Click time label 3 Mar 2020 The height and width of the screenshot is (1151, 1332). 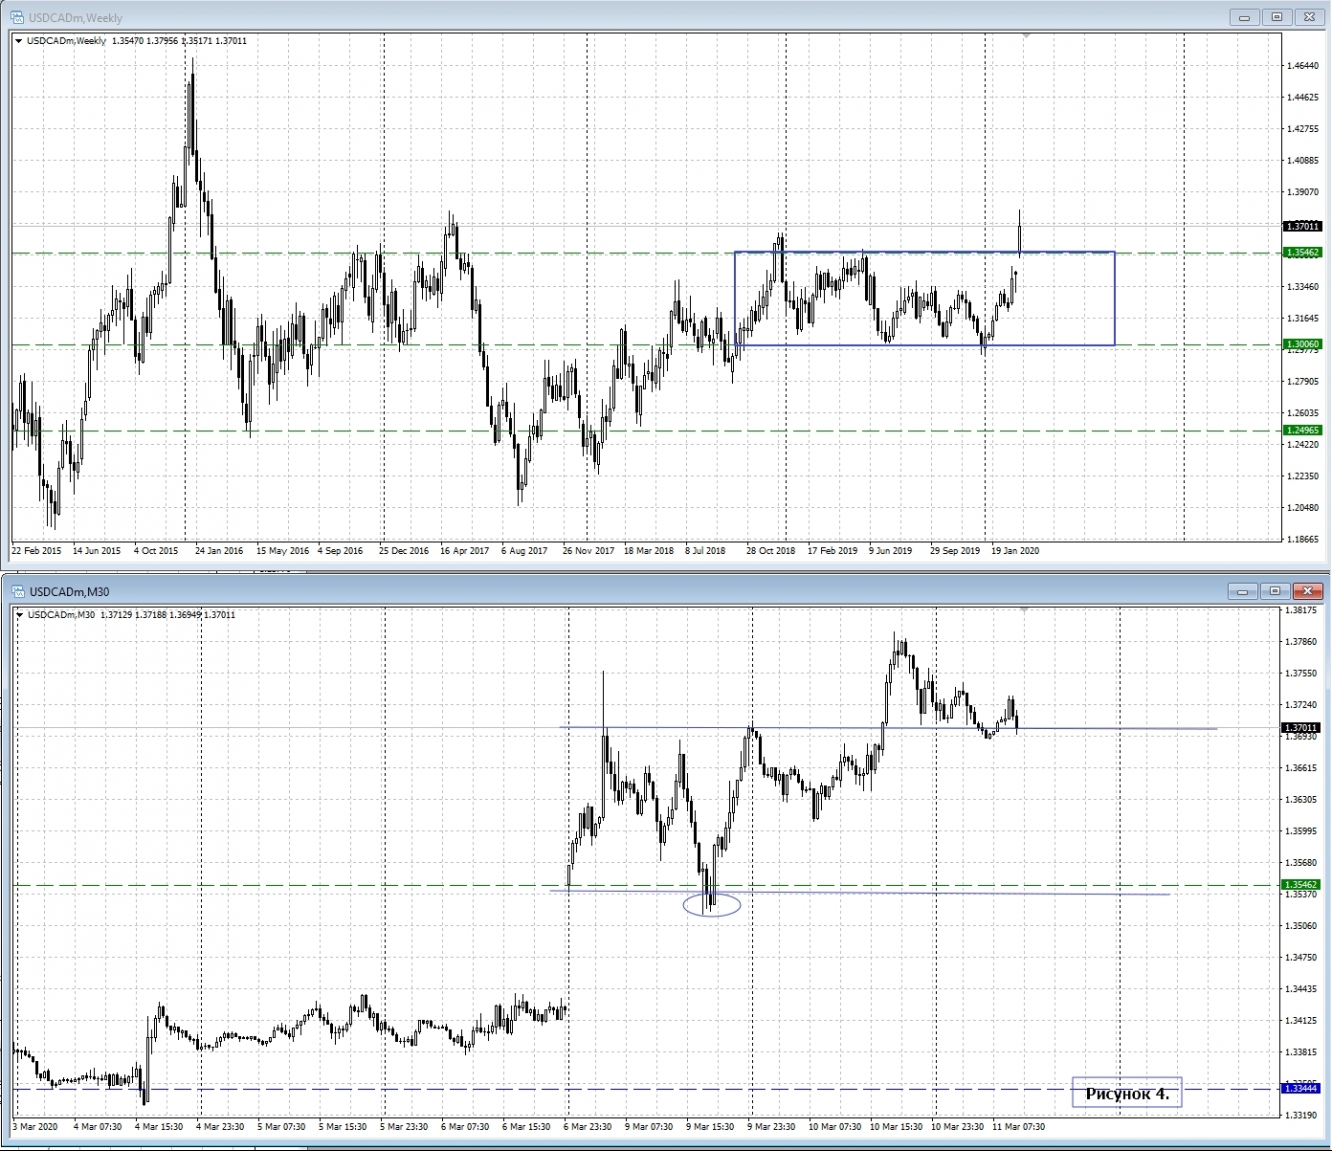pyautogui.click(x=35, y=1127)
